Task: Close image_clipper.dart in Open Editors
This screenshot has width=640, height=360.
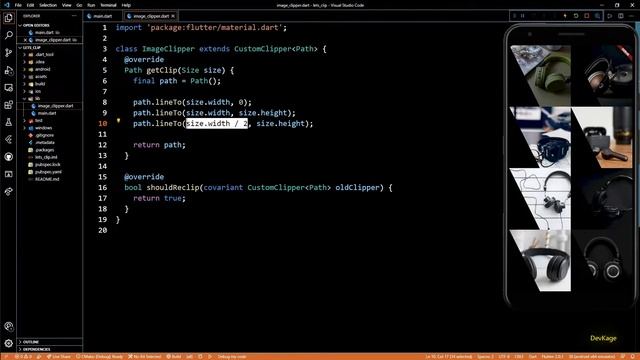Action: tap(25, 40)
